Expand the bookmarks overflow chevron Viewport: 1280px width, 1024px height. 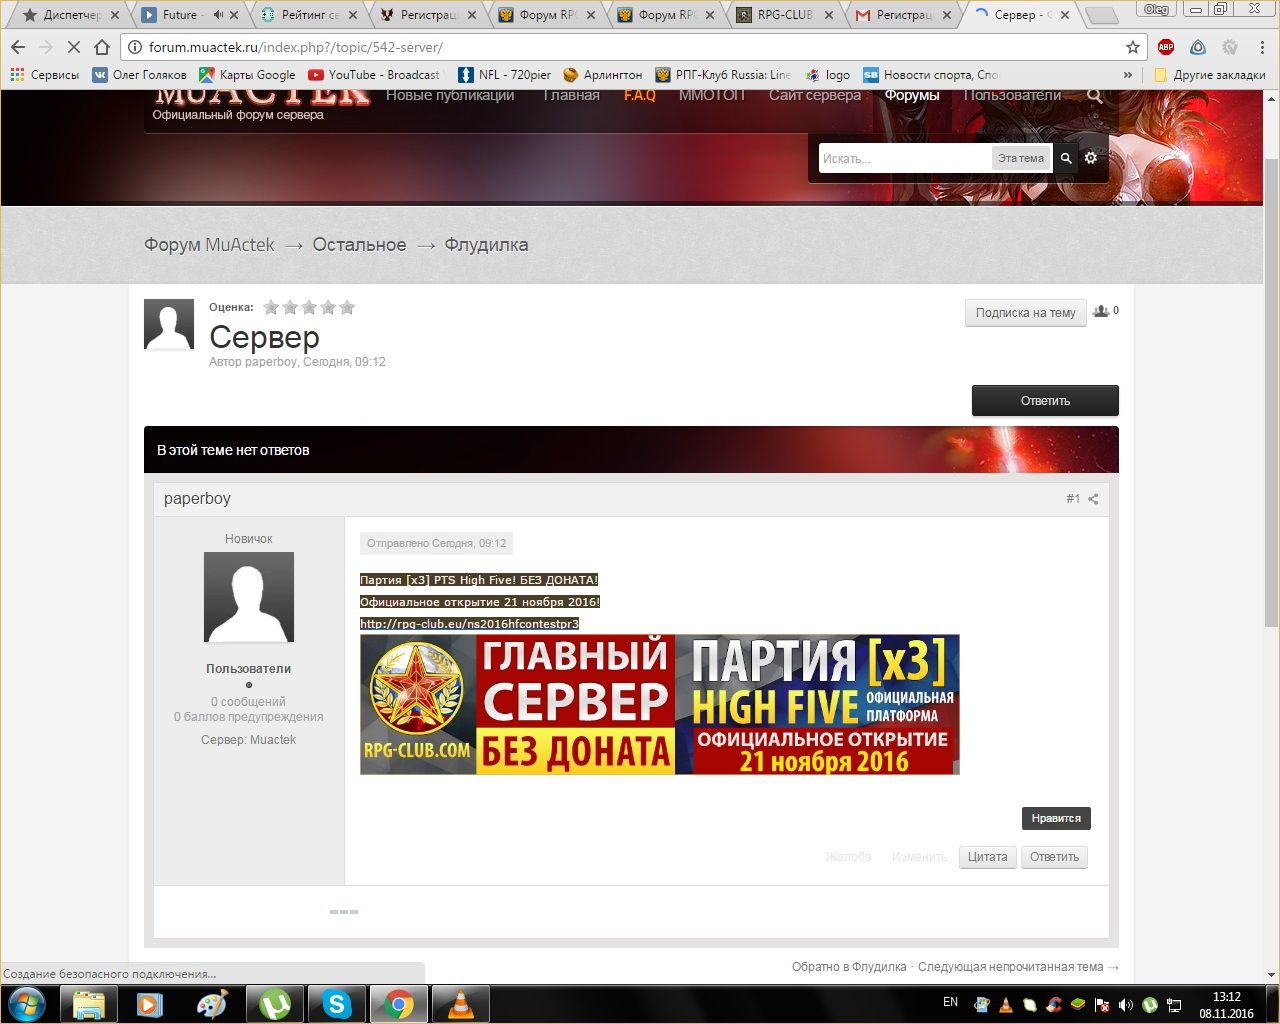point(1128,75)
